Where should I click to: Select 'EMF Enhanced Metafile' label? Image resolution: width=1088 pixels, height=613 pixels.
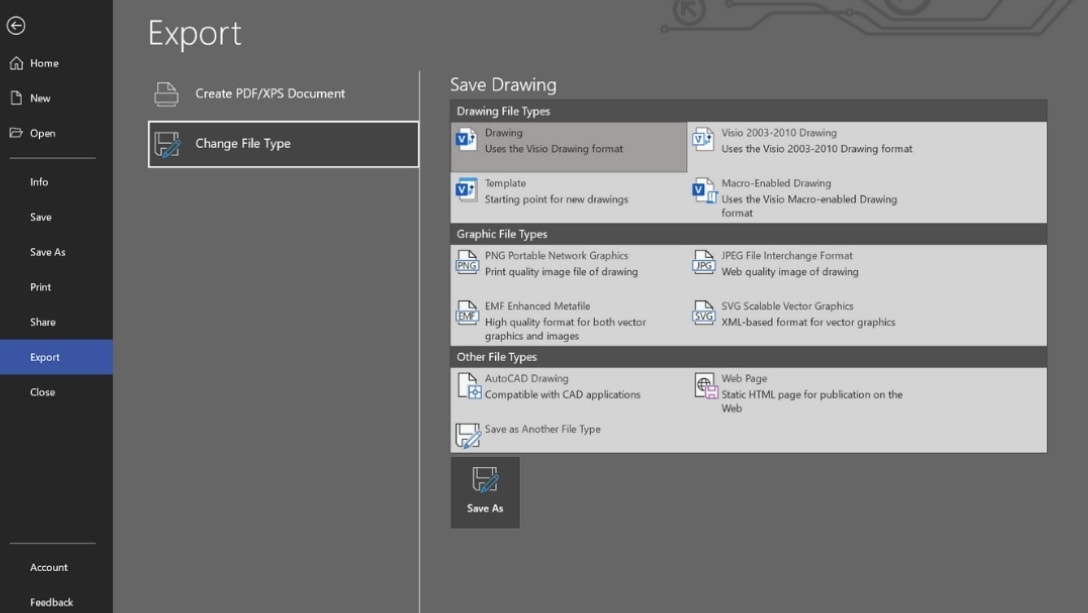[x=538, y=306]
